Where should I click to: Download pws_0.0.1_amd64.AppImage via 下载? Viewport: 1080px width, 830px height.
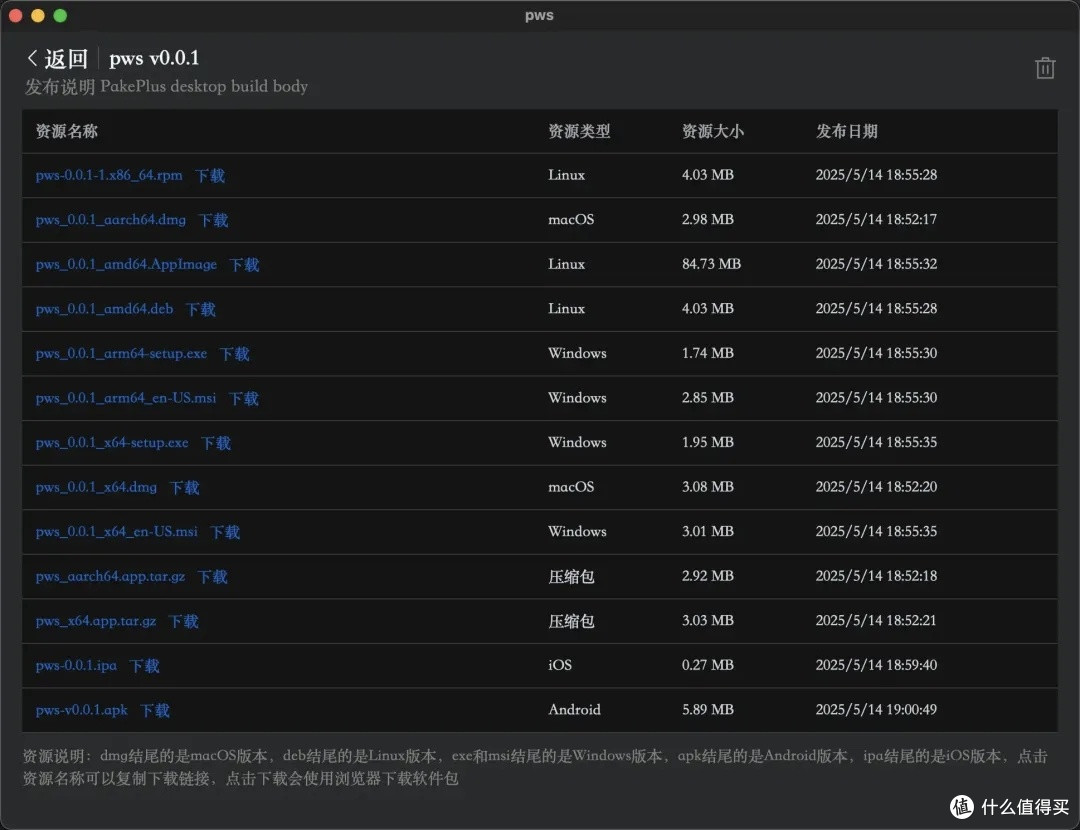click(x=244, y=265)
